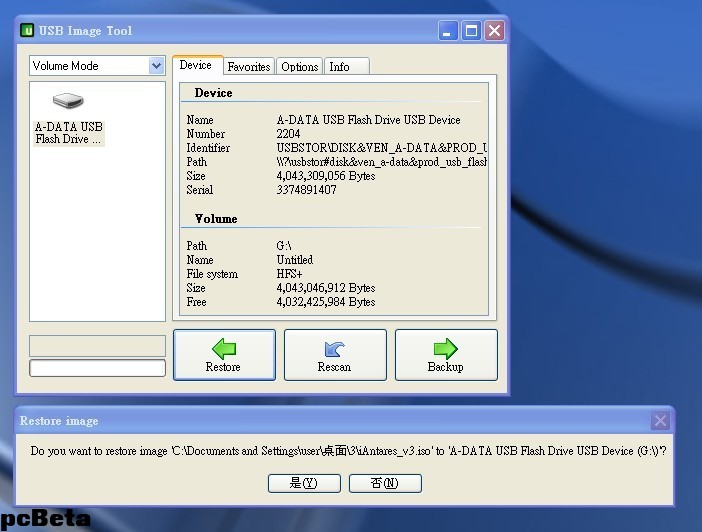
Task: Click the USBSTOR identifier value
Action: coord(381,148)
